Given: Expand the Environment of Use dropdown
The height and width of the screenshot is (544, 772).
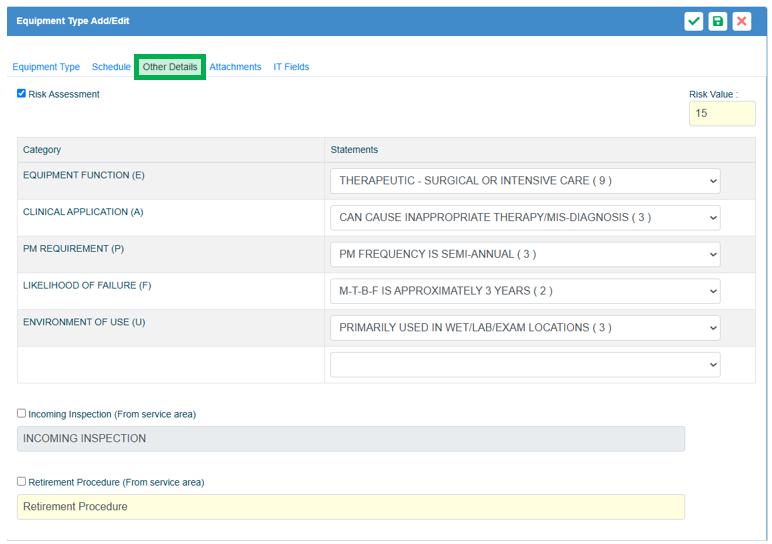Looking at the screenshot, I should click(x=525, y=327).
